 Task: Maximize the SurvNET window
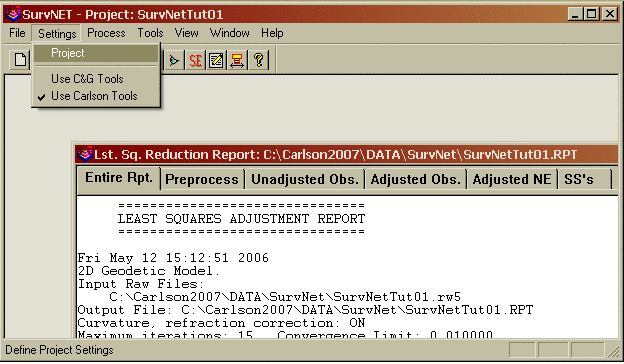(x=591, y=14)
